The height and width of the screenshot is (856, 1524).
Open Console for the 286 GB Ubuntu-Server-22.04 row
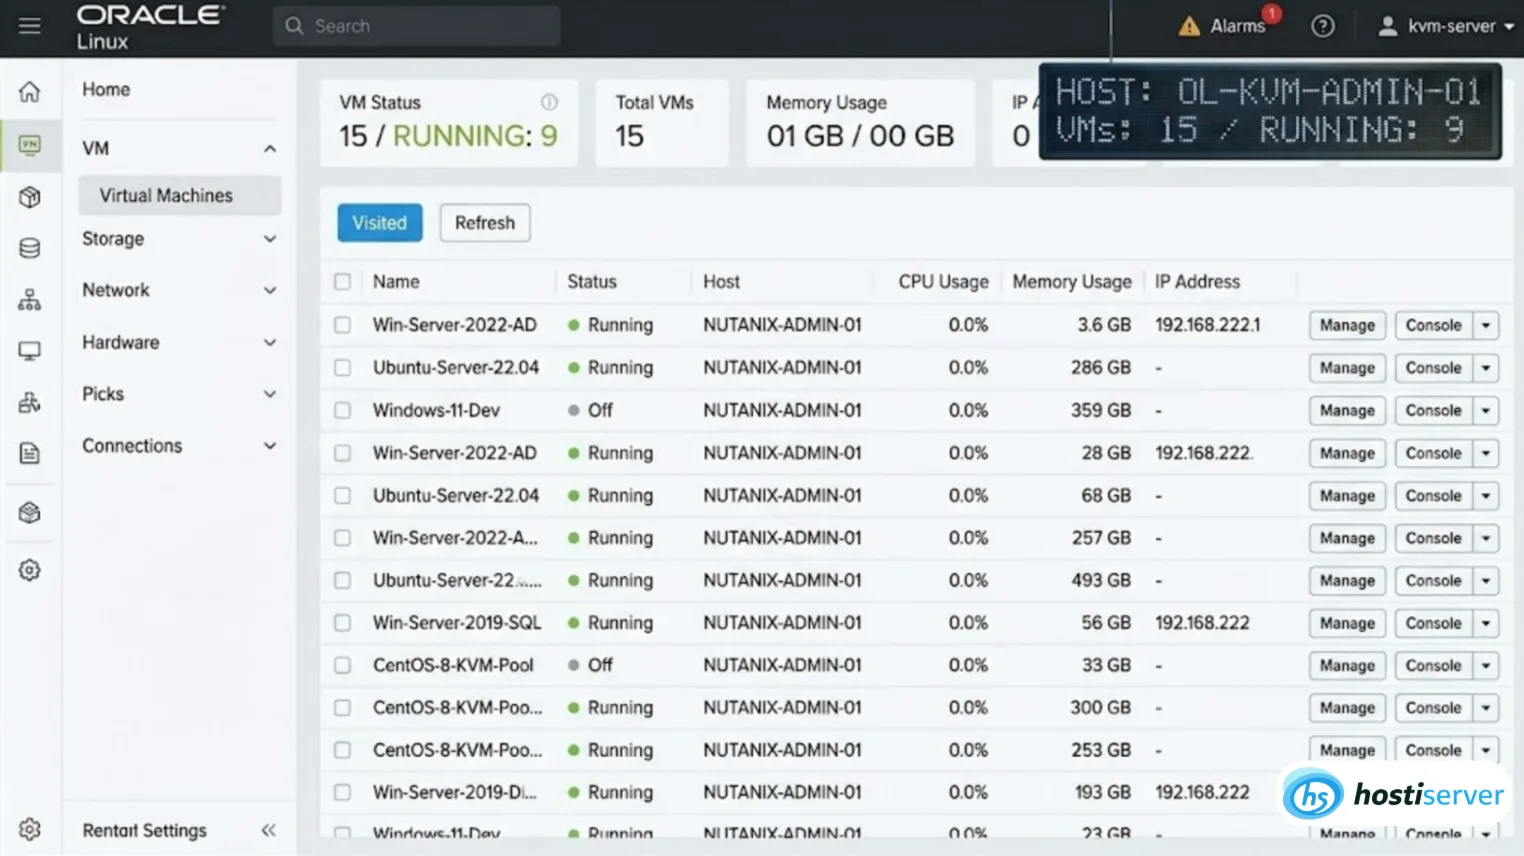[x=1433, y=368]
